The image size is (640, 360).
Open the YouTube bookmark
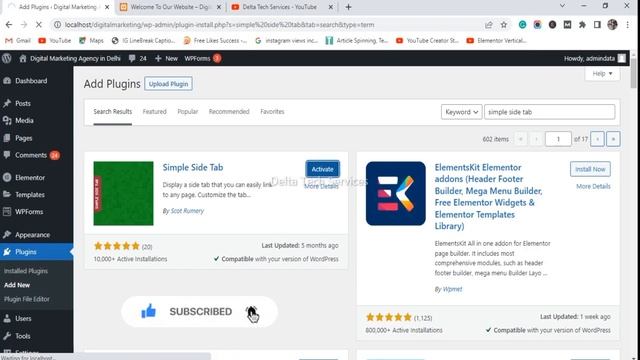pos(55,40)
